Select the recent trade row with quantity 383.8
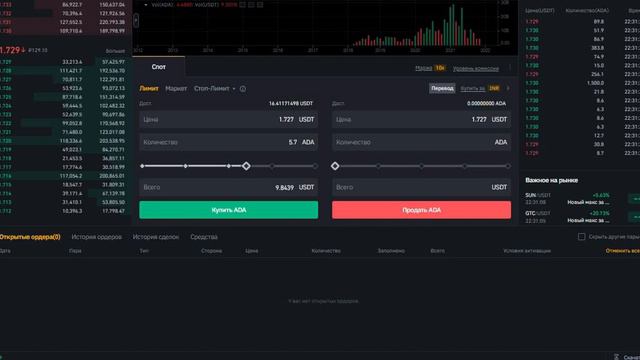The height and width of the screenshot is (360, 640). click(582, 48)
